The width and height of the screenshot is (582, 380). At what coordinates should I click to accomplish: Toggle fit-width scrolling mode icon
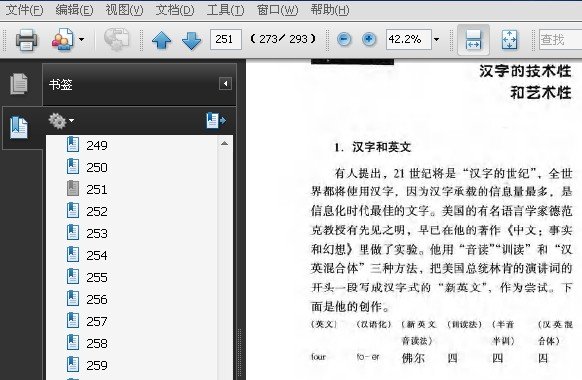(x=473, y=40)
